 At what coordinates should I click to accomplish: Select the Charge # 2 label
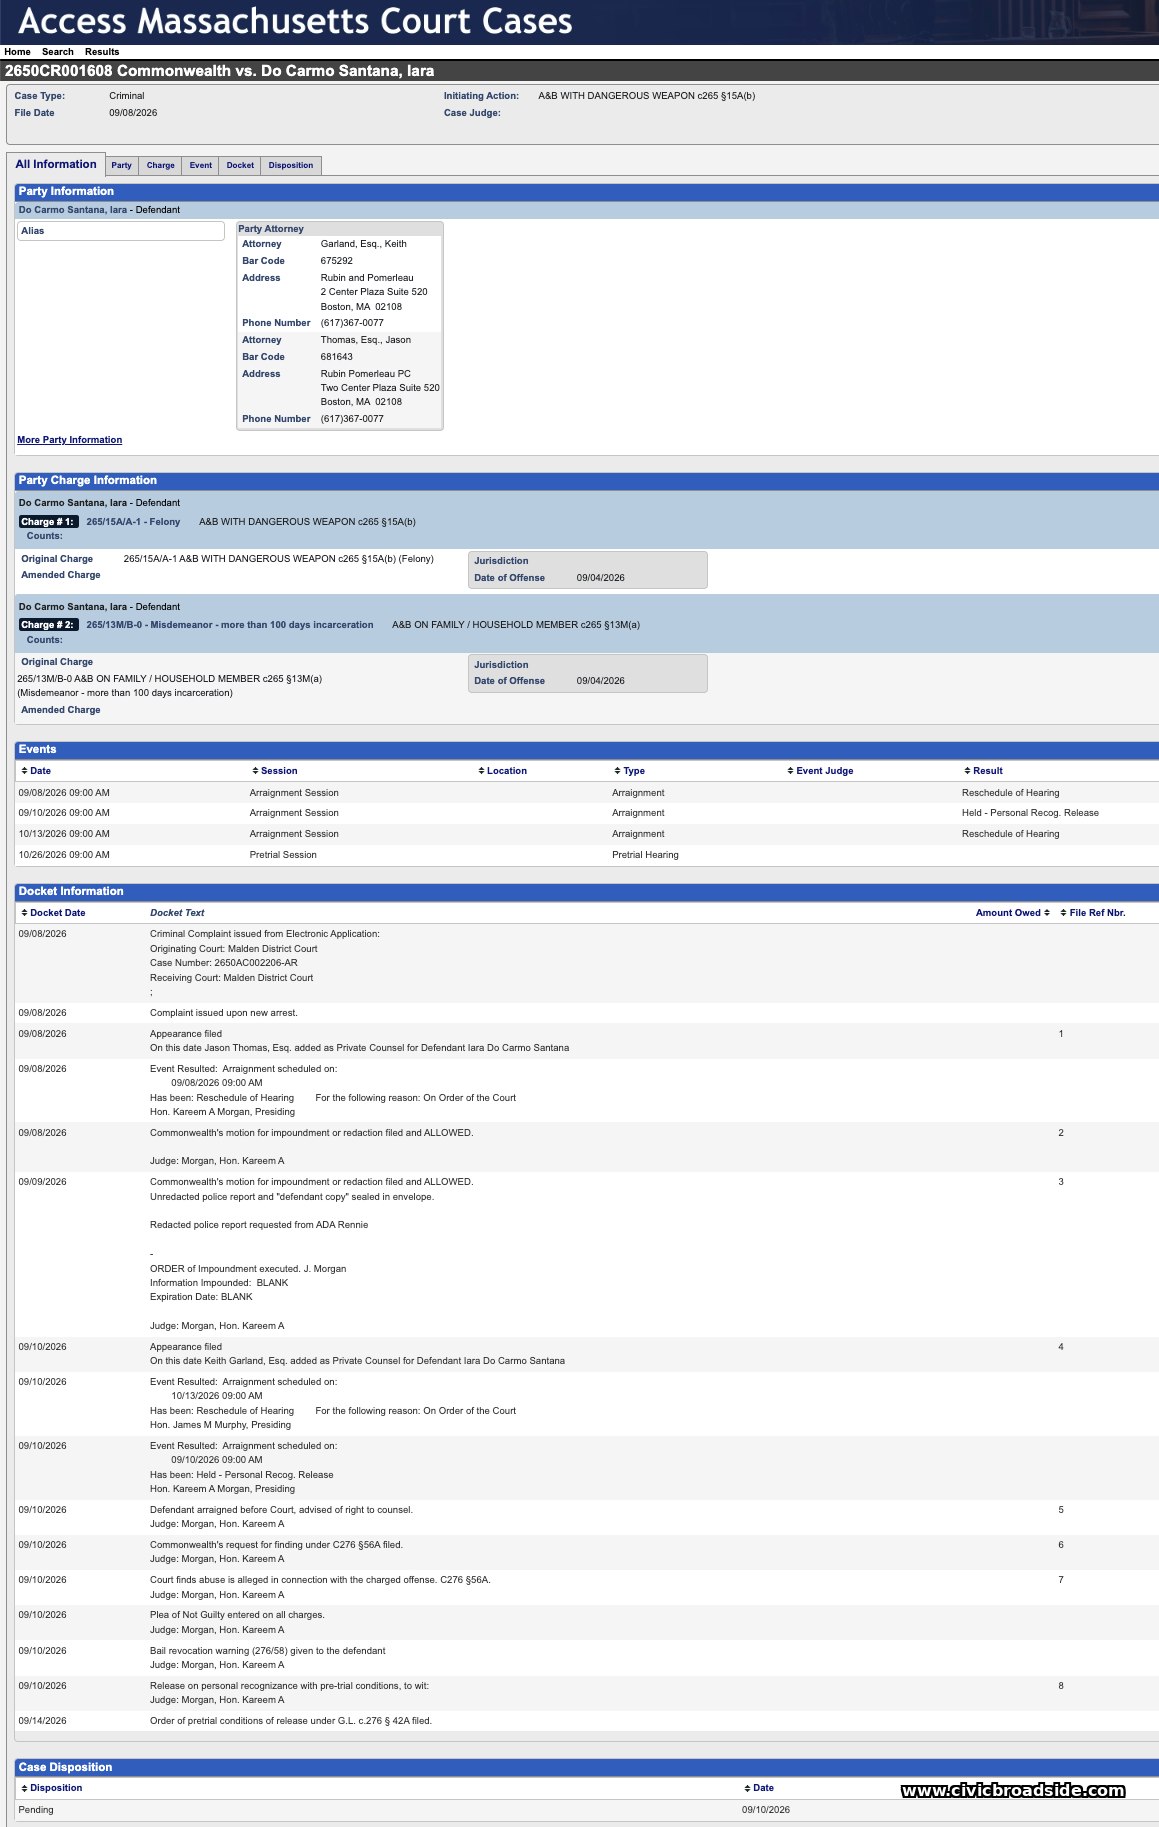(x=48, y=625)
